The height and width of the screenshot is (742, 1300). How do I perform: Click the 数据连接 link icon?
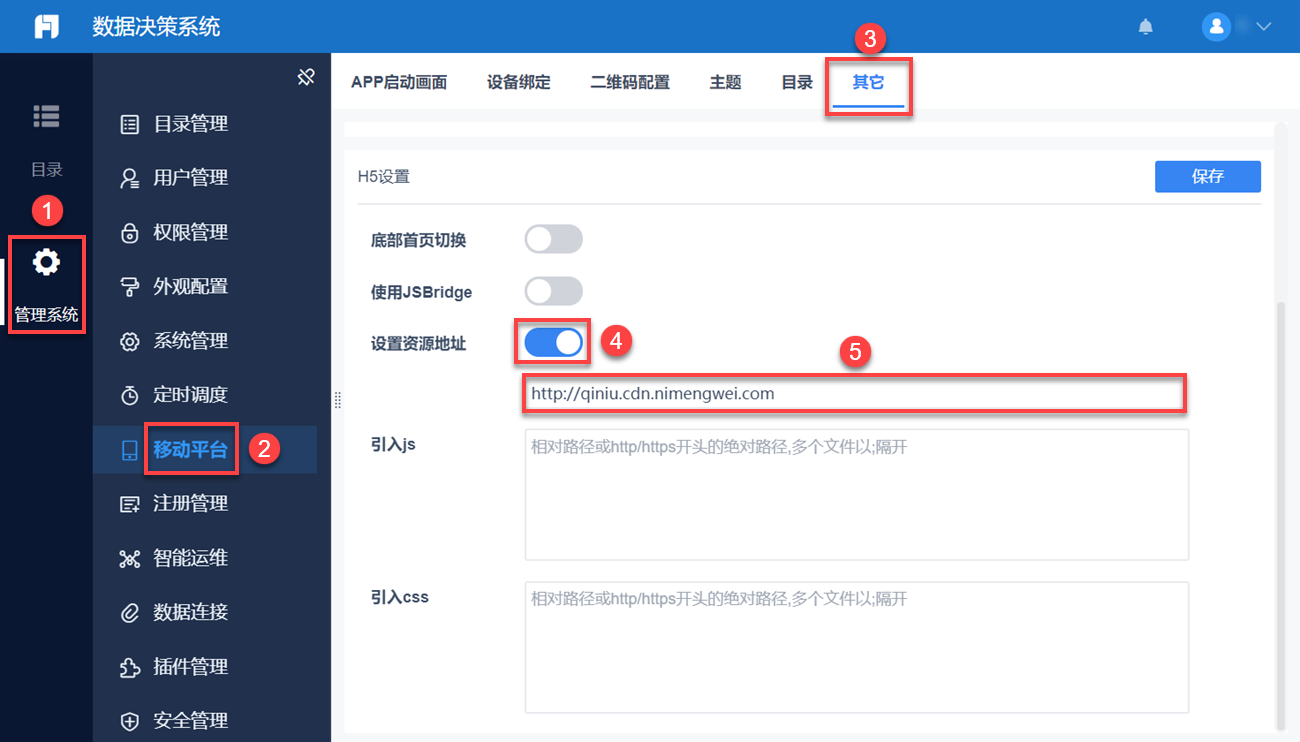pyautogui.click(x=130, y=612)
